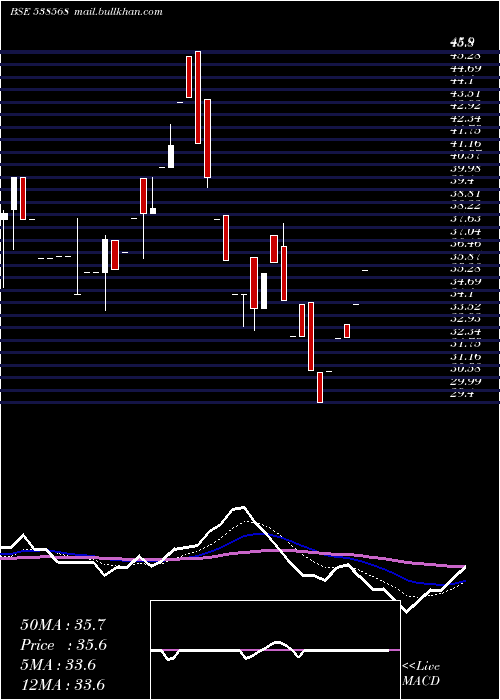Select the 29.99 price axis label
The width and height of the screenshot is (500, 700).
(466, 381)
